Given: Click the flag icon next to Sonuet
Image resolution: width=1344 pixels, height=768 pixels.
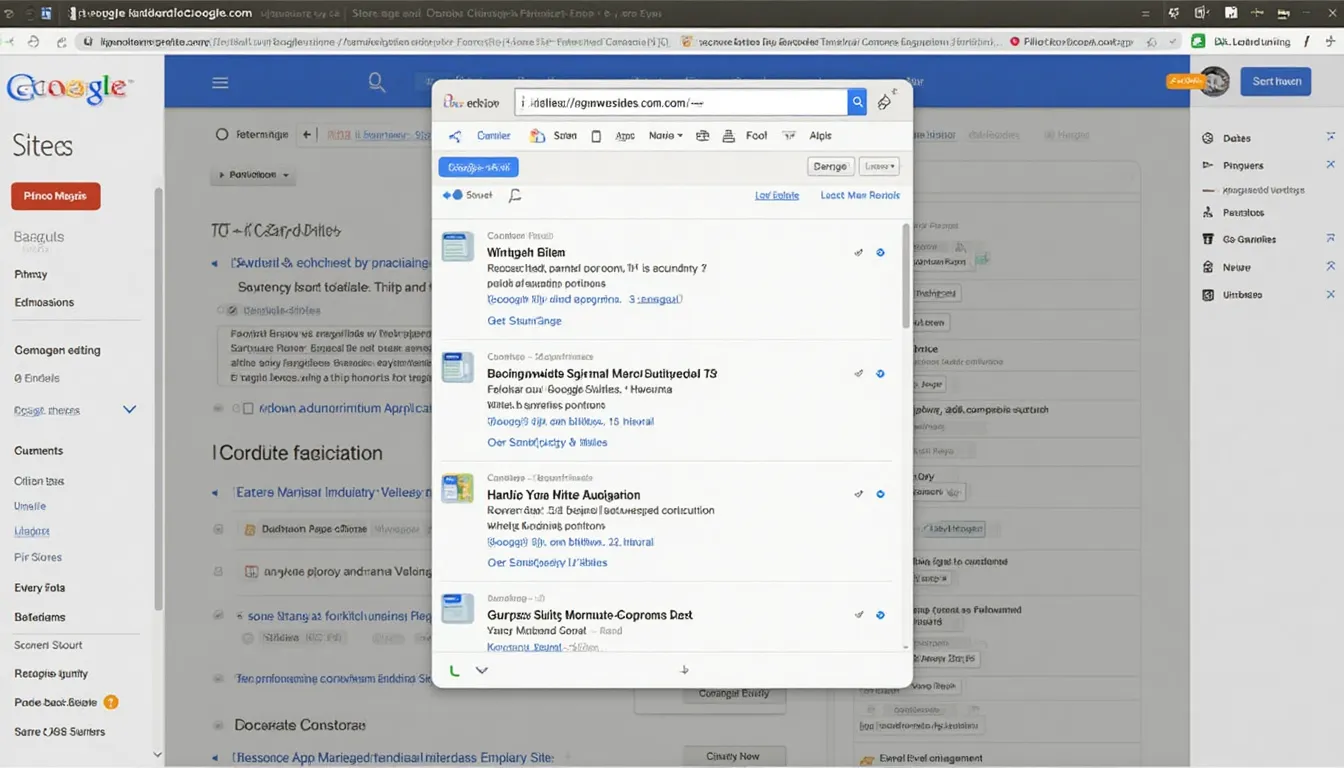Looking at the screenshot, I should coord(515,196).
